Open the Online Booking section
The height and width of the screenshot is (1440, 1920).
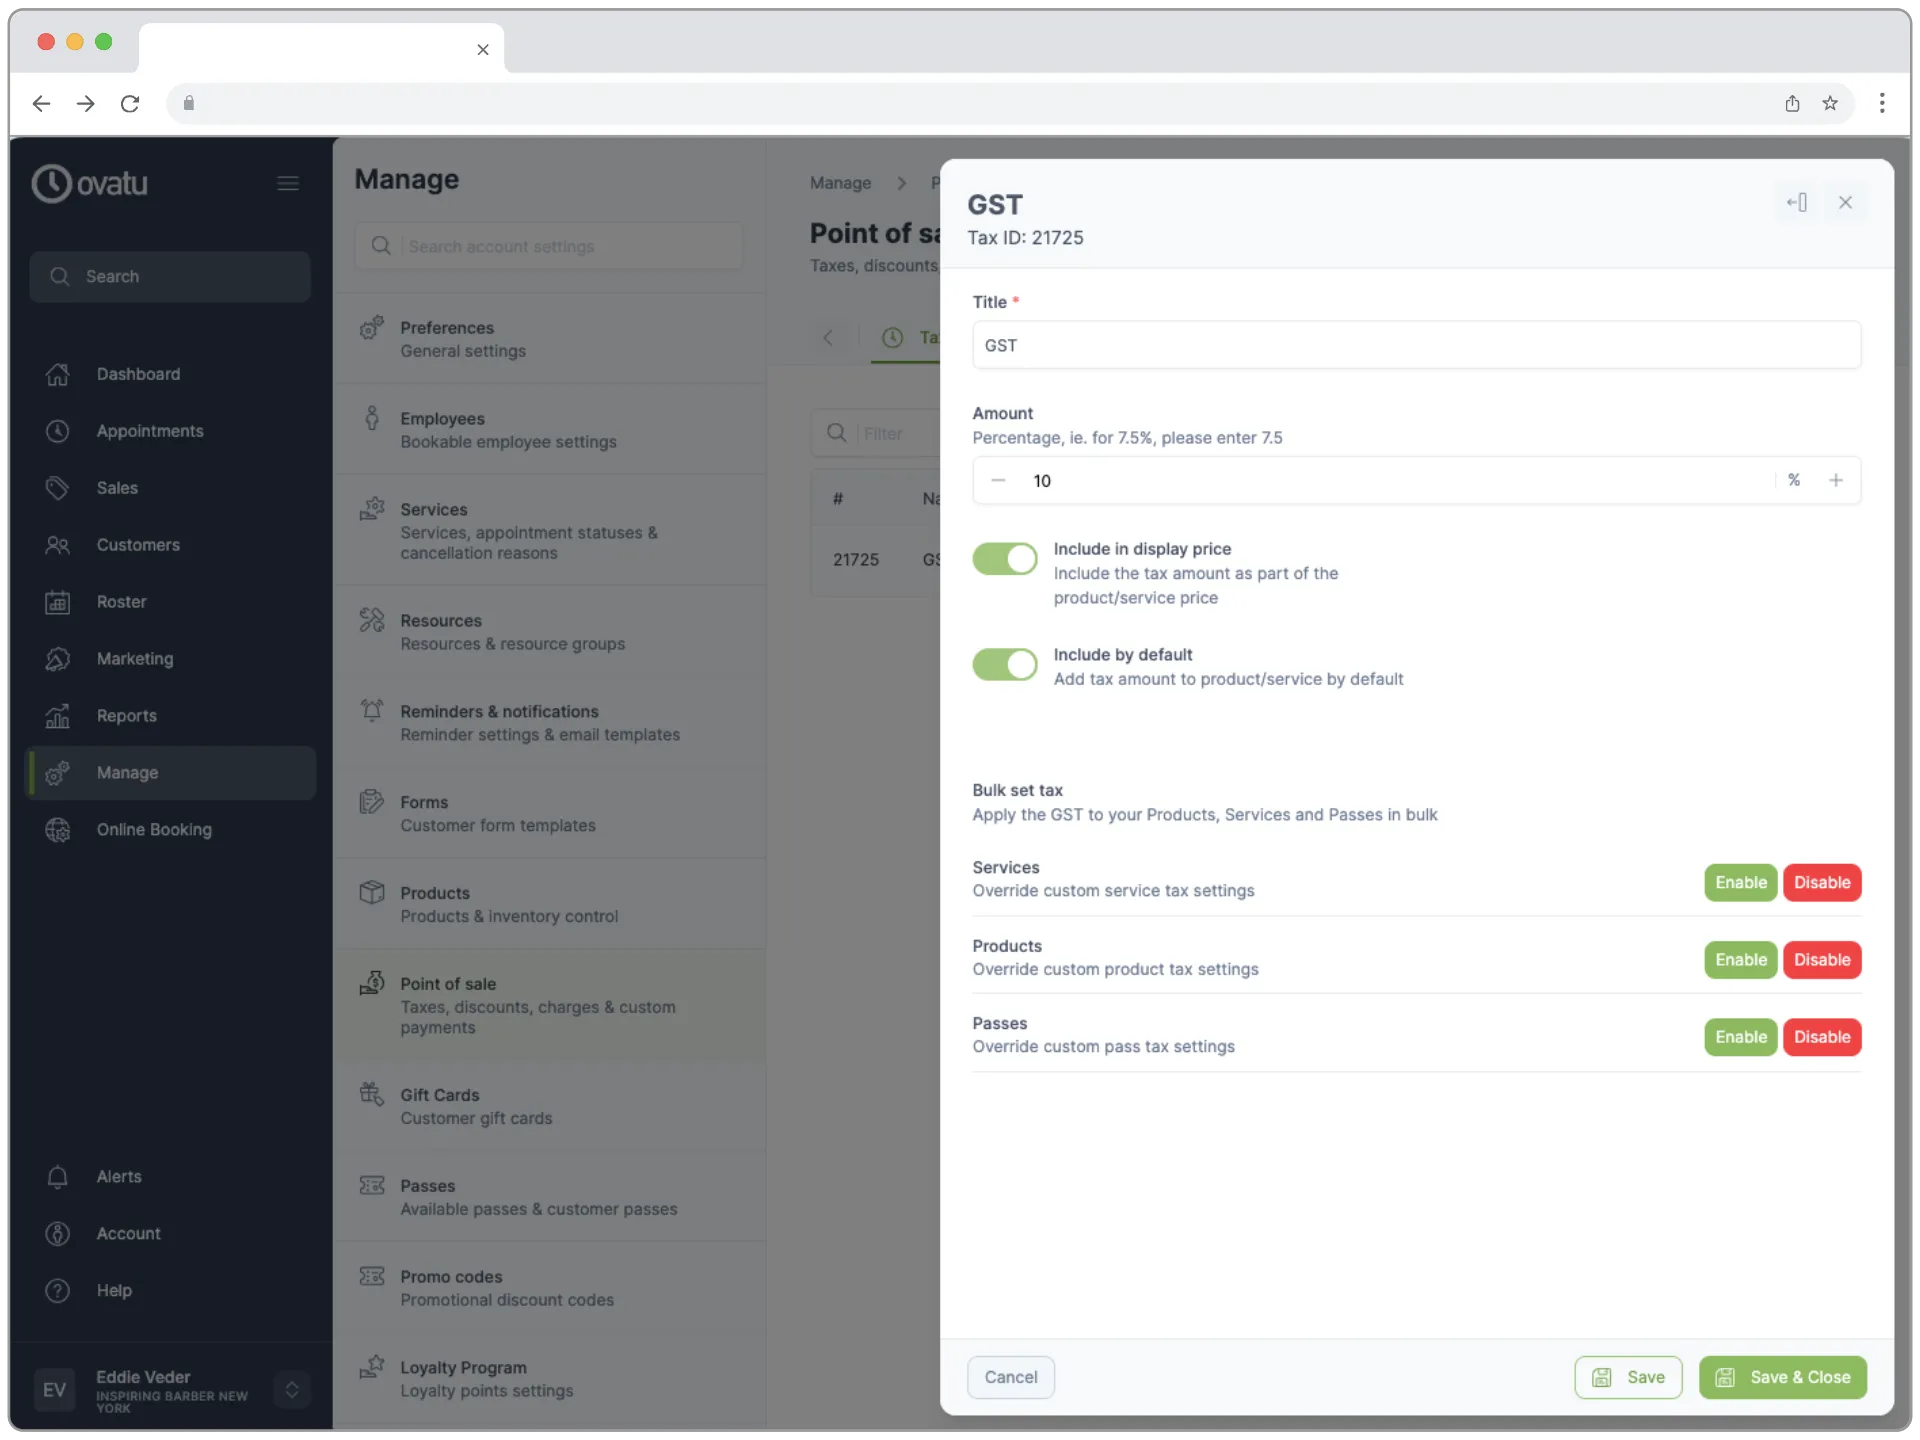[154, 829]
